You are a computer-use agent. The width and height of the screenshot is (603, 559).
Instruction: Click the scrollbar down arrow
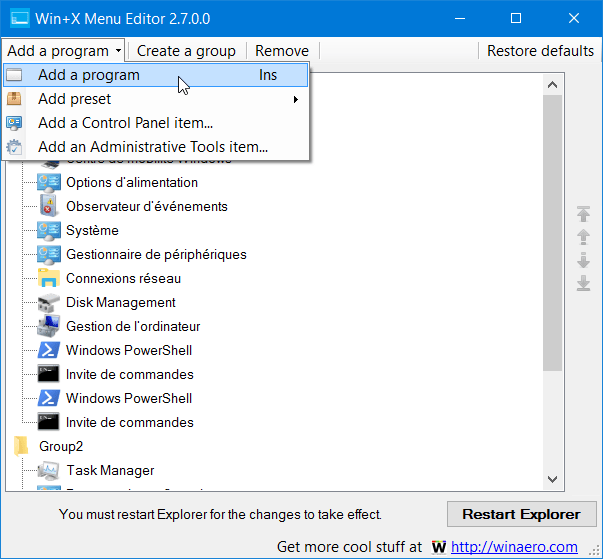point(553,479)
